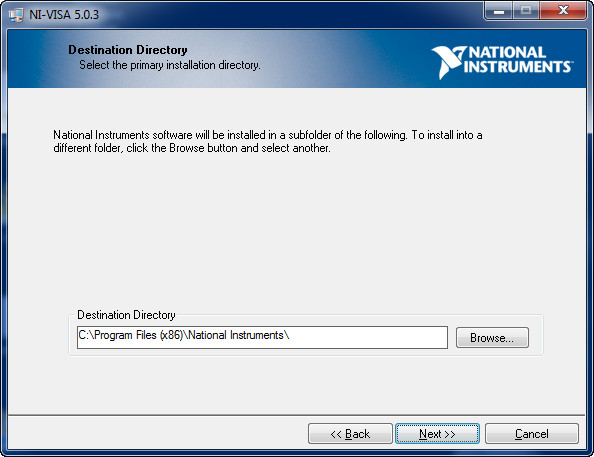
Task: Focus the Destination Directory path field
Action: pos(262,337)
